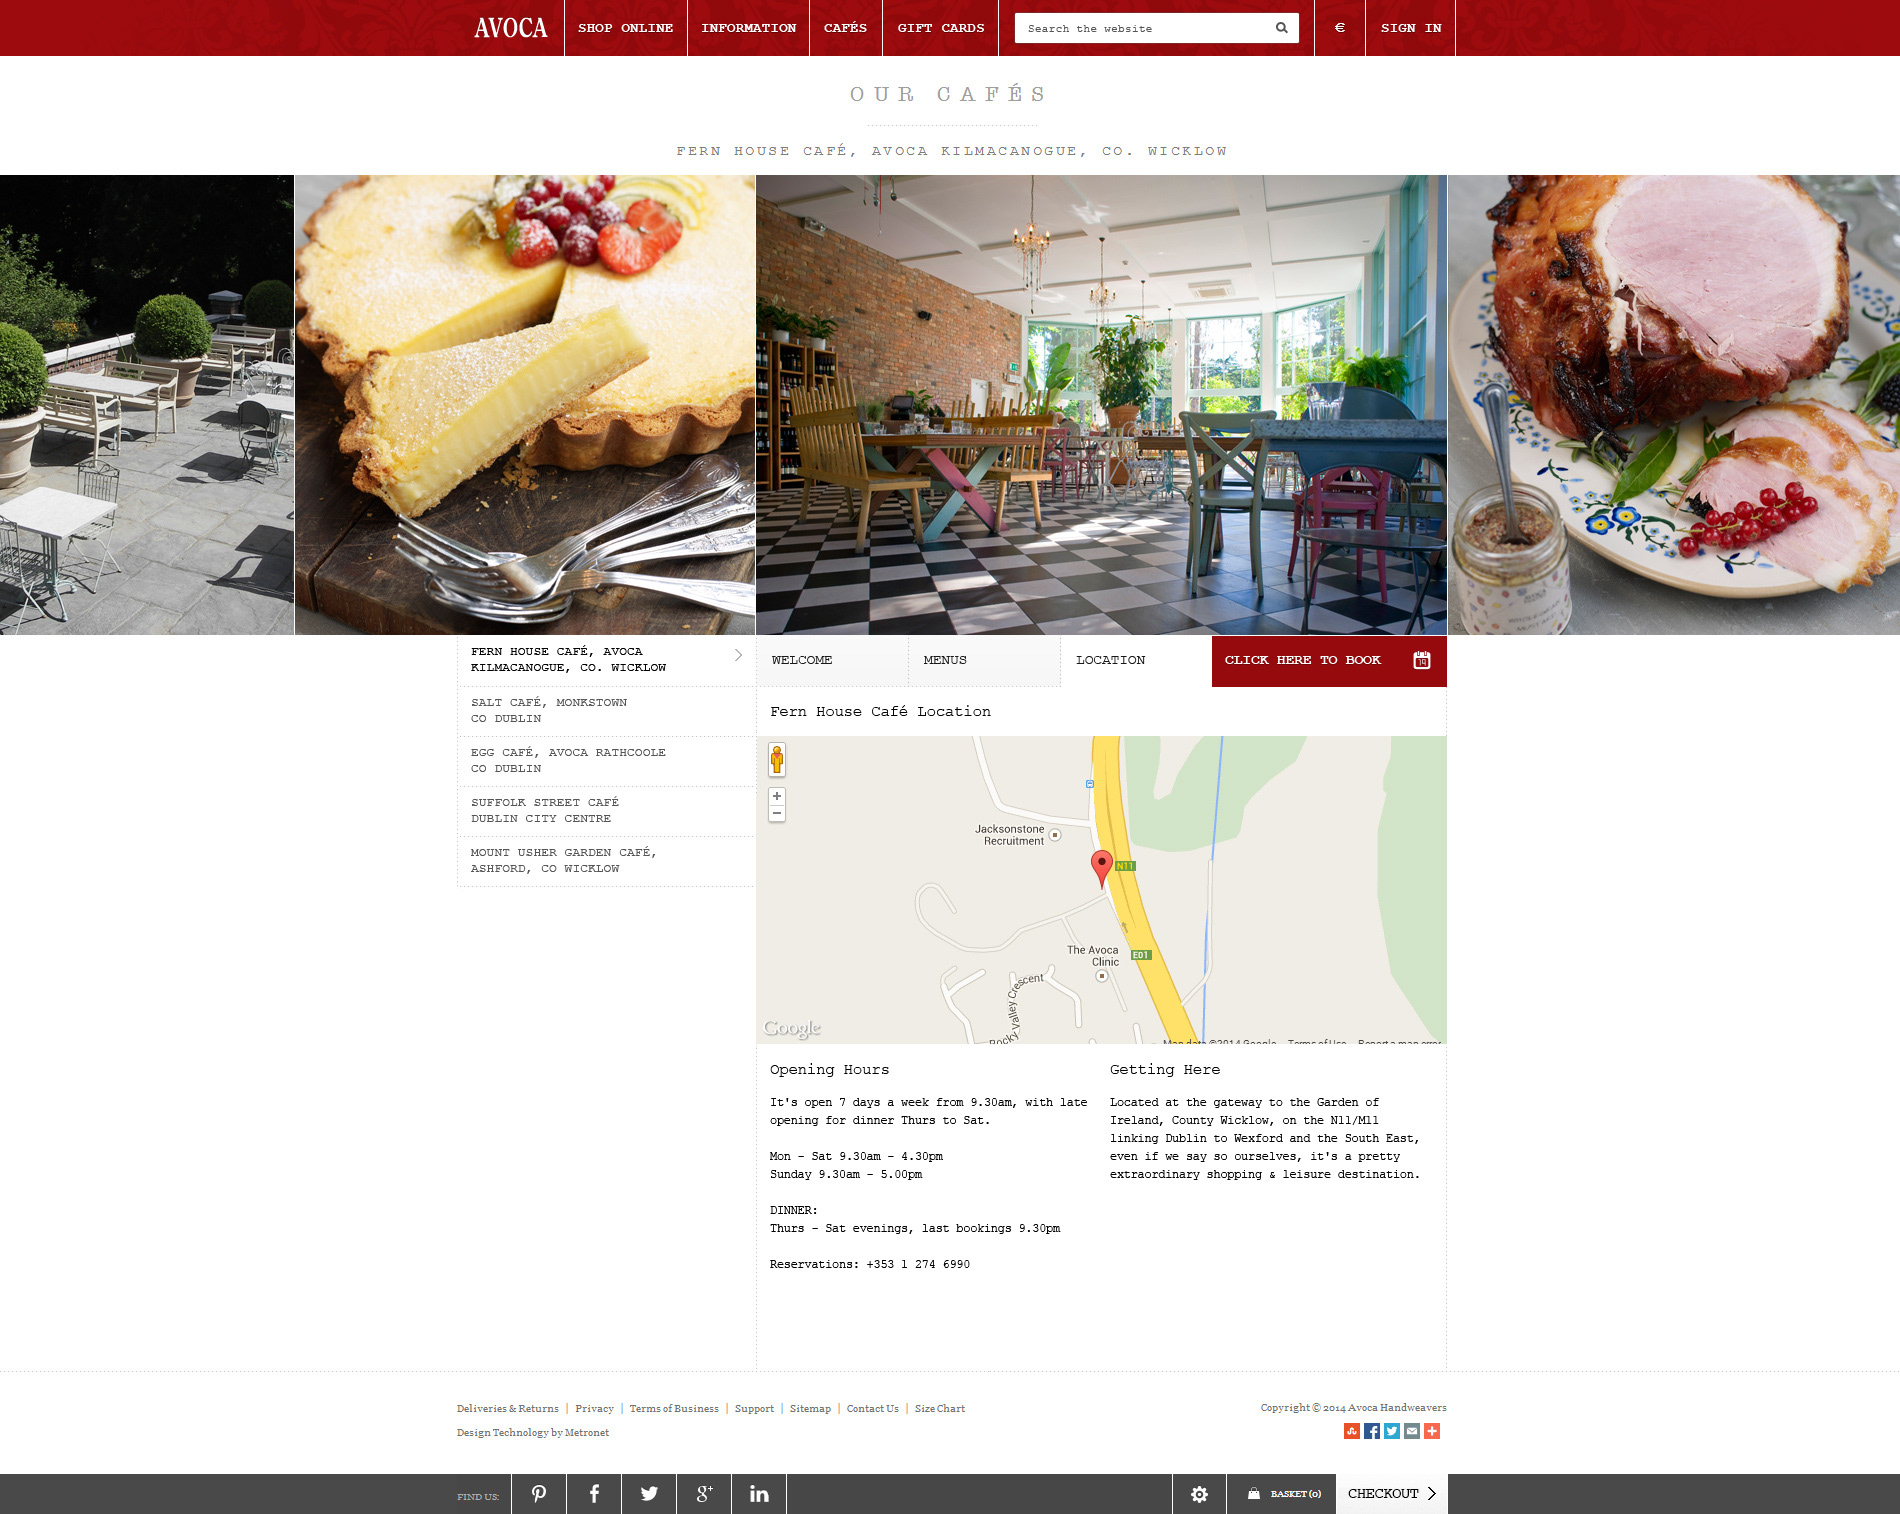Open Pinterest page from Find Us bar
This screenshot has width=1900, height=1514.
[x=539, y=1494]
